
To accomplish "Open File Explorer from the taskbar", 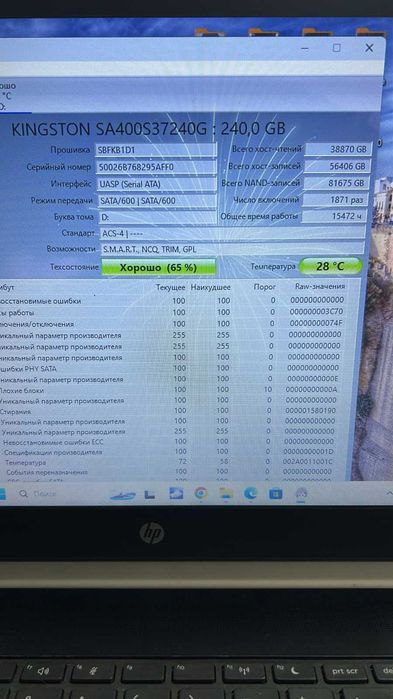I will pos(226,493).
